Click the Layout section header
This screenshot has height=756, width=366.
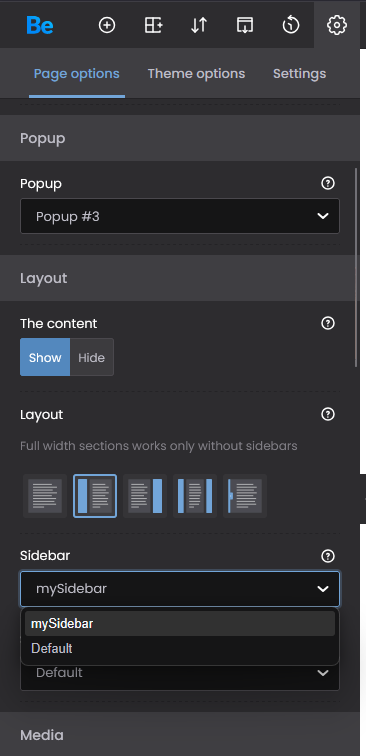pos(180,278)
